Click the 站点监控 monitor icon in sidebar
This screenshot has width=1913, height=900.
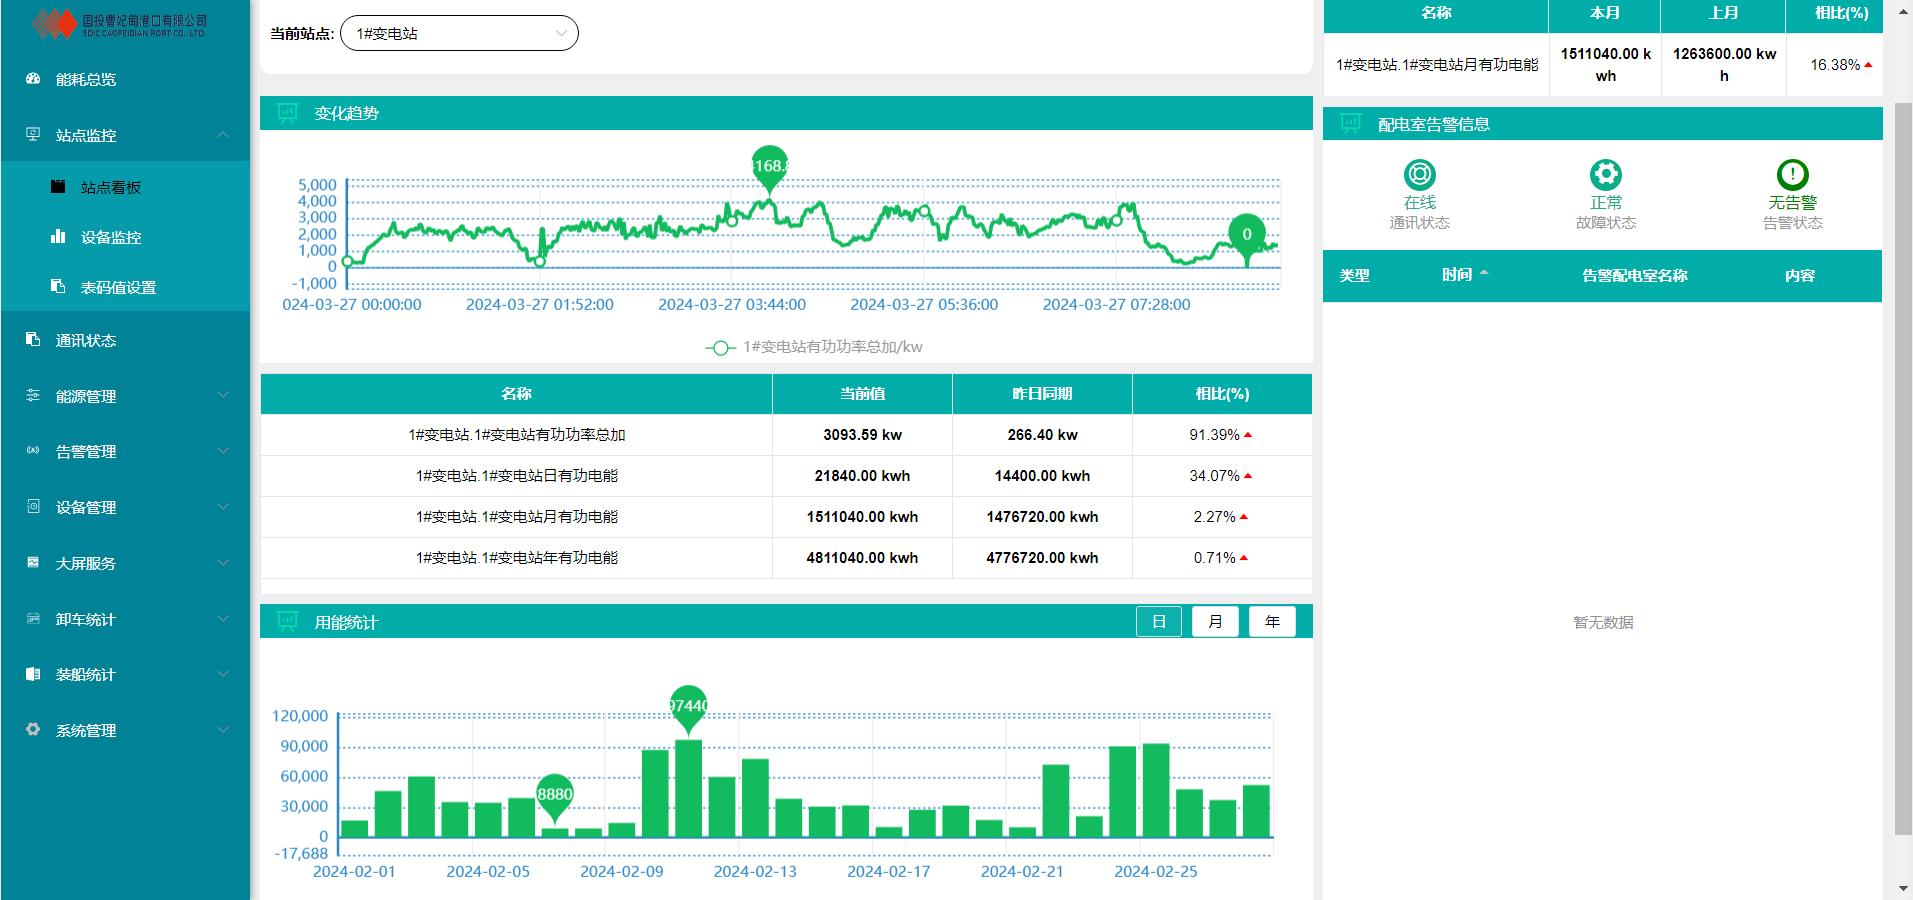point(33,135)
